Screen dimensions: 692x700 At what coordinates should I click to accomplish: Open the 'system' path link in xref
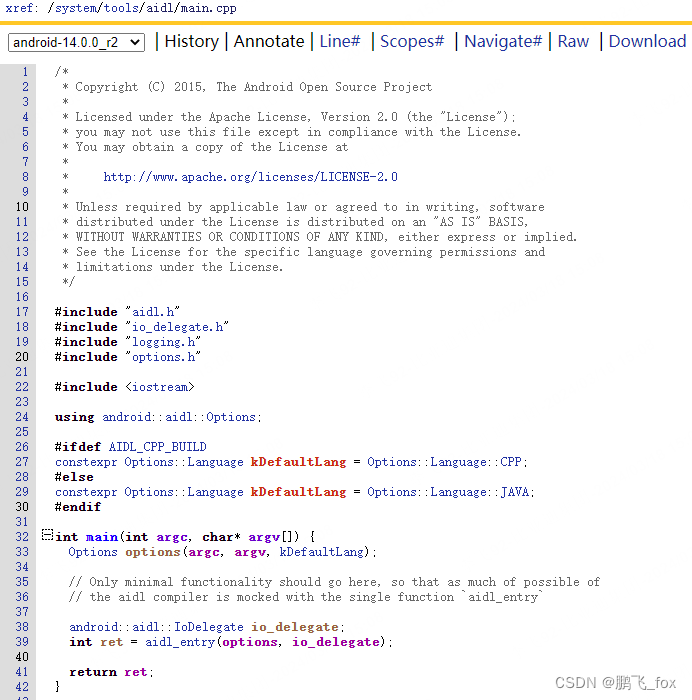75,8
